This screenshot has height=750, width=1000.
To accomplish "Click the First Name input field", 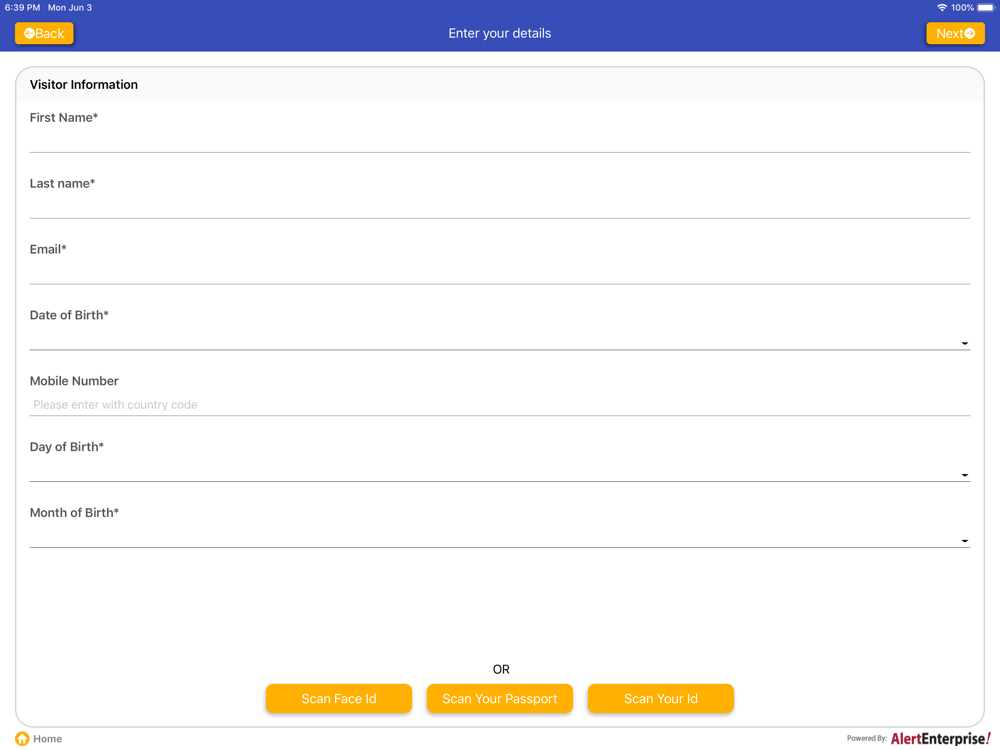I will (499, 140).
